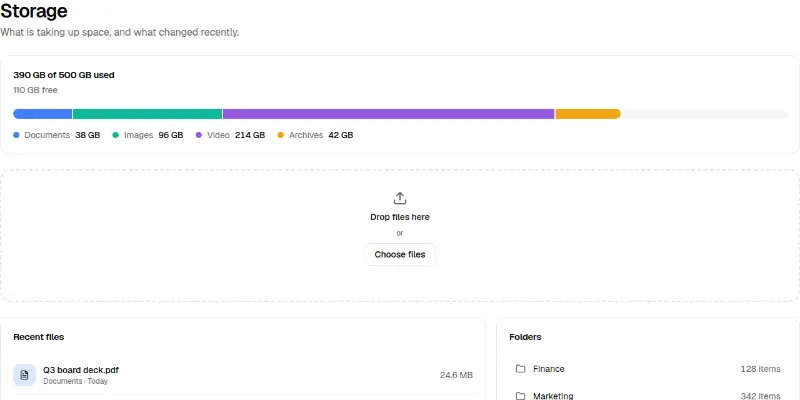
Task: Click the Recent files heading
Action: 39,337
